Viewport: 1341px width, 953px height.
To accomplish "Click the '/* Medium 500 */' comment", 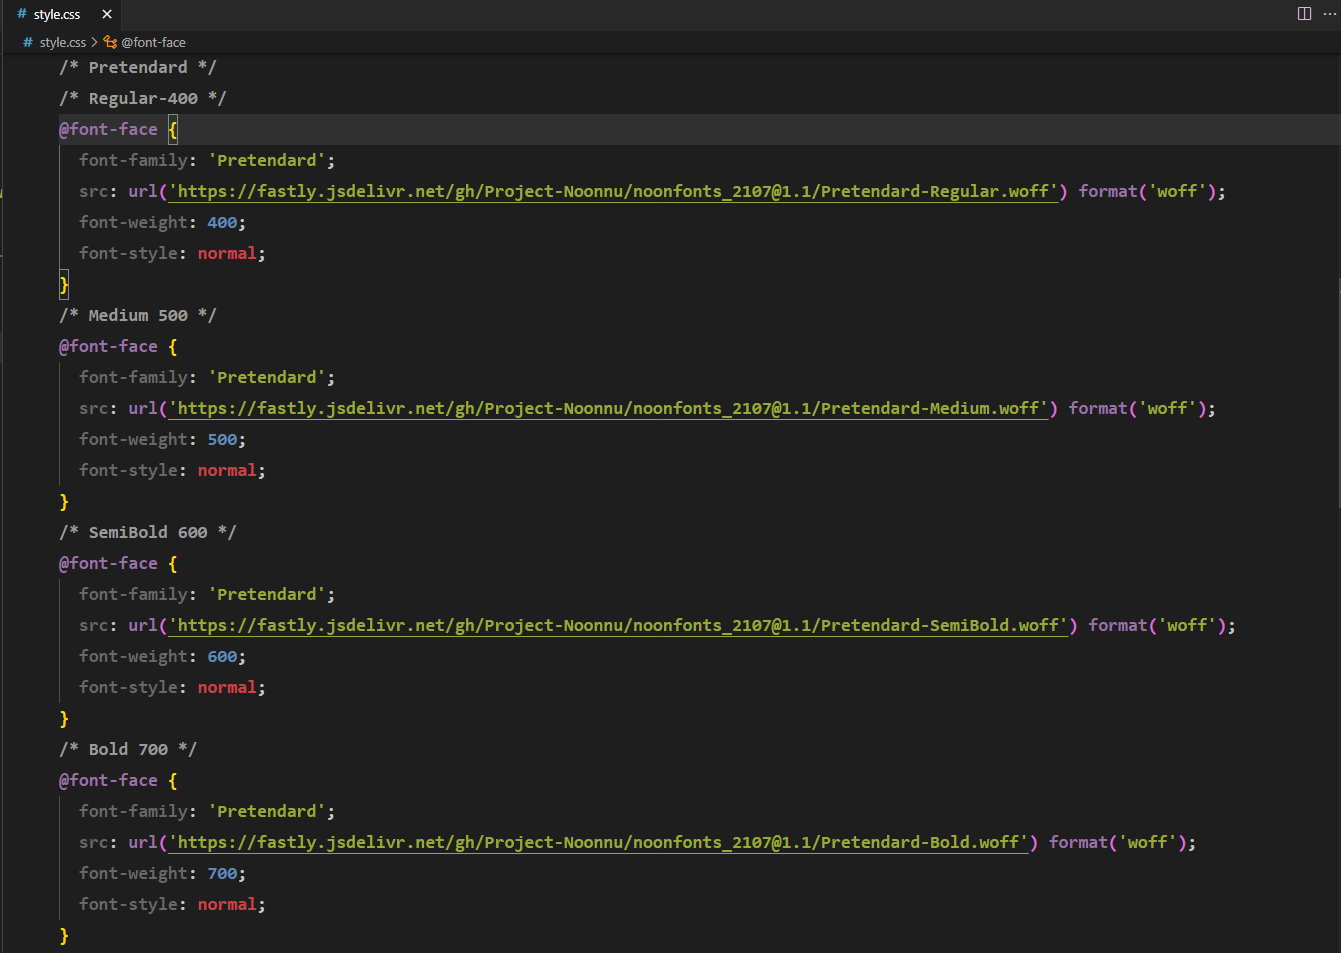I will [x=138, y=315].
